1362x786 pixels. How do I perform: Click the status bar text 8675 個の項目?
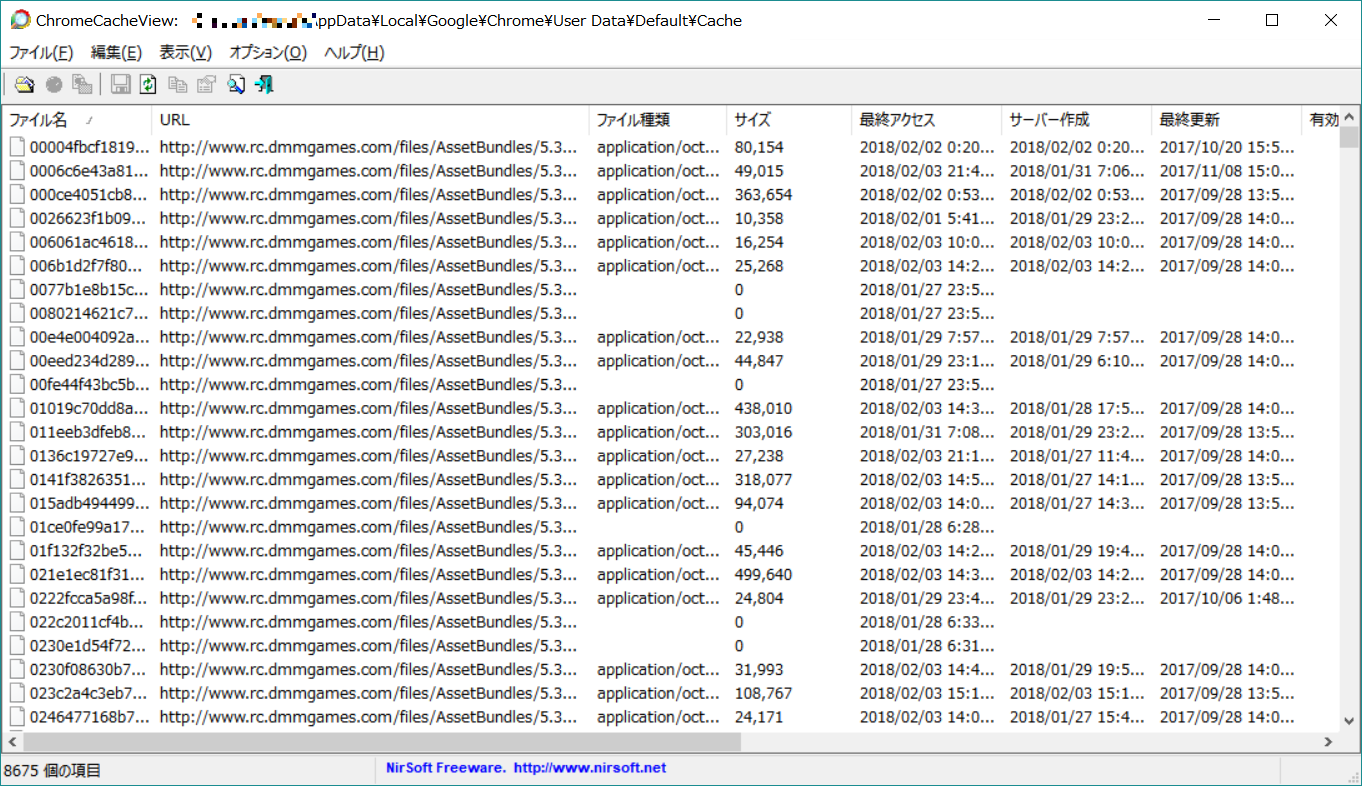point(52,771)
